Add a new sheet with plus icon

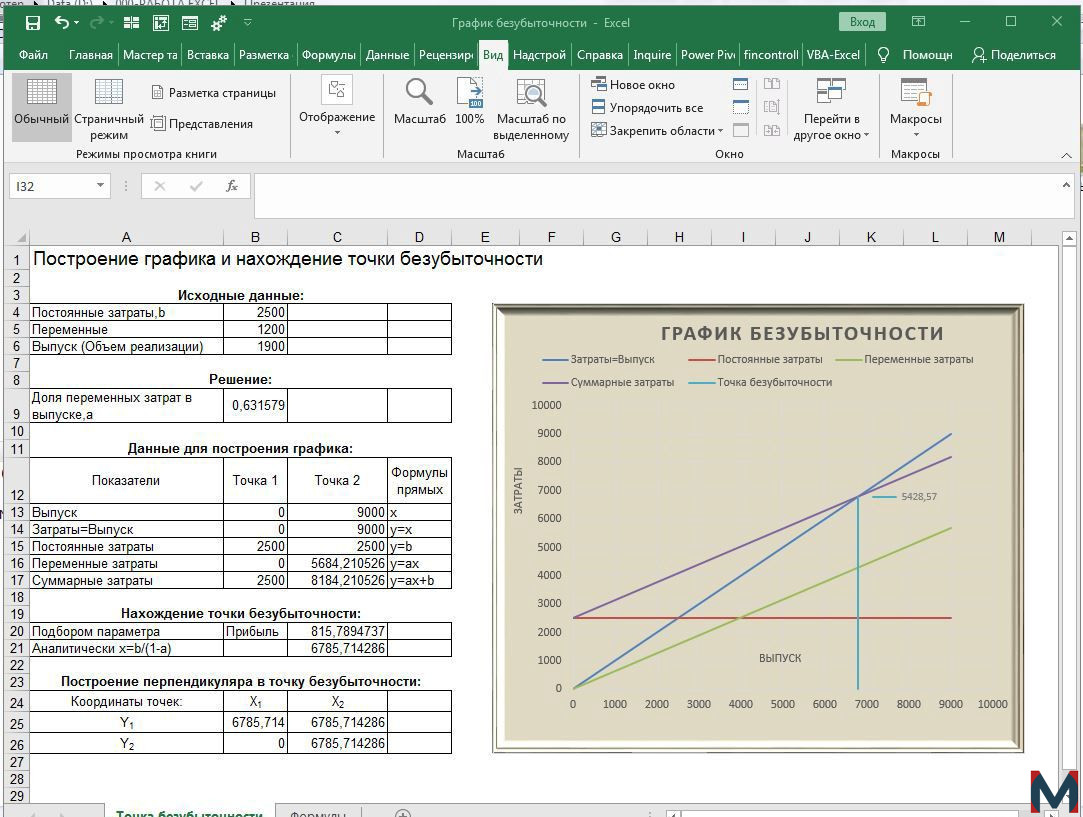point(402,813)
